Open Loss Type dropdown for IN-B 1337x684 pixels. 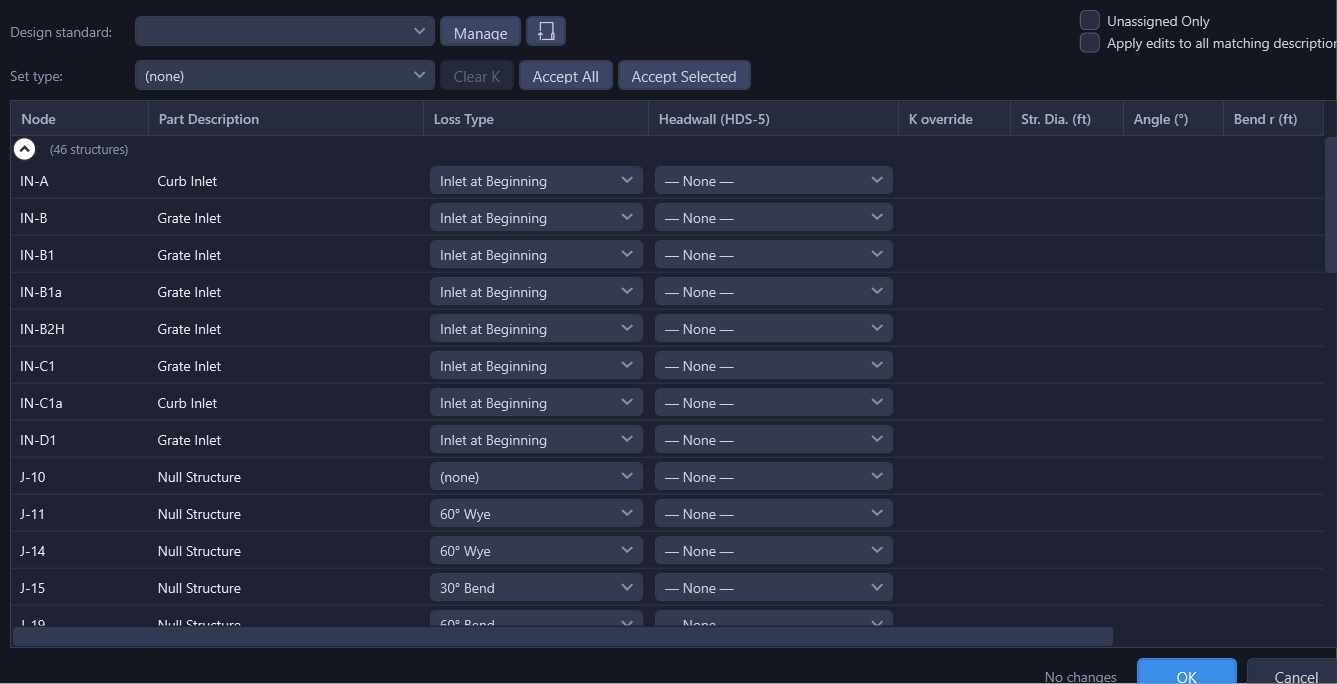(x=536, y=218)
